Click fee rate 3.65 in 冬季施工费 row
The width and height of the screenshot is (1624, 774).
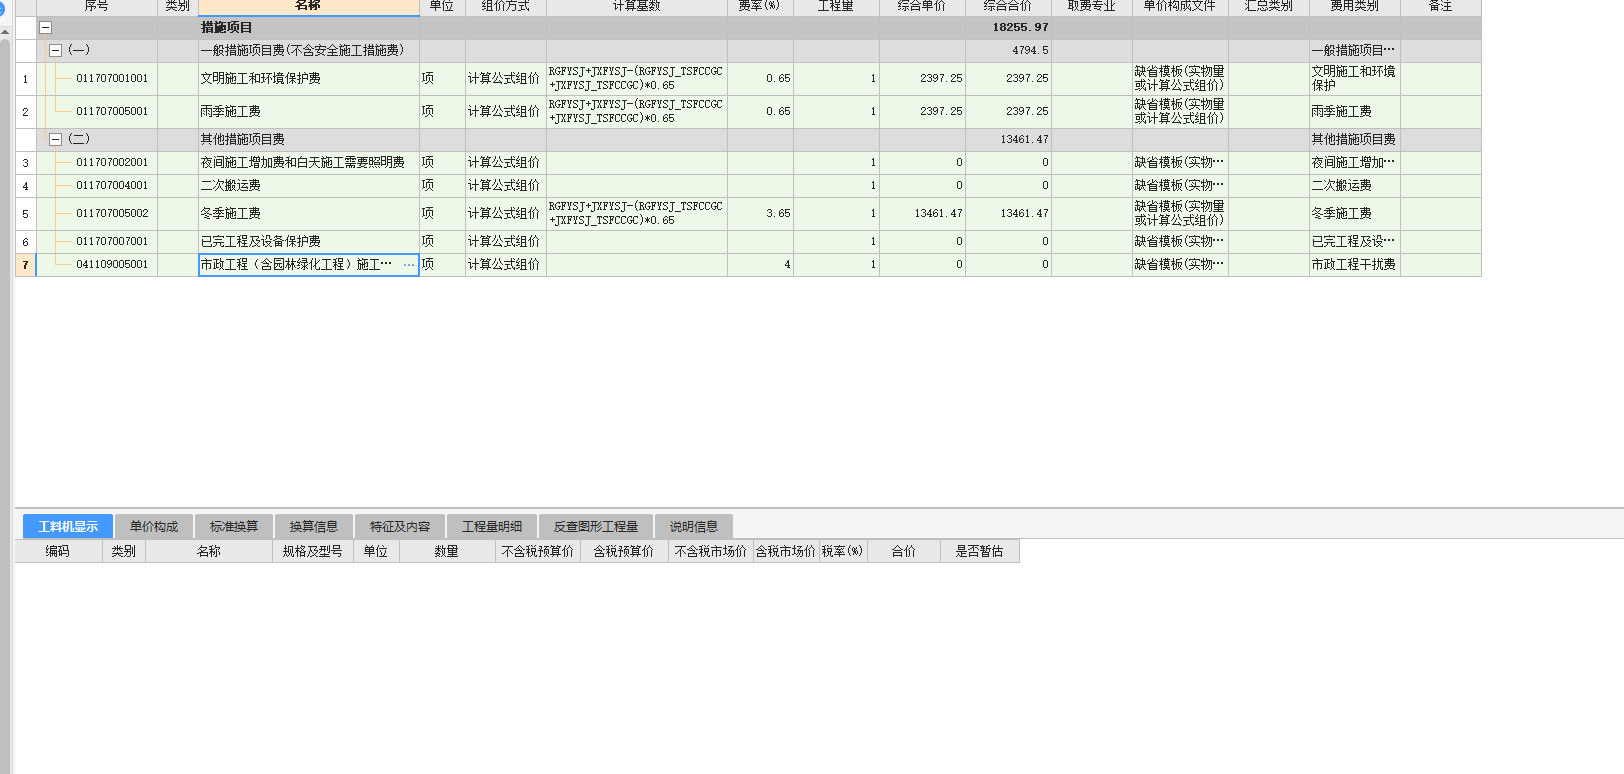click(760, 214)
